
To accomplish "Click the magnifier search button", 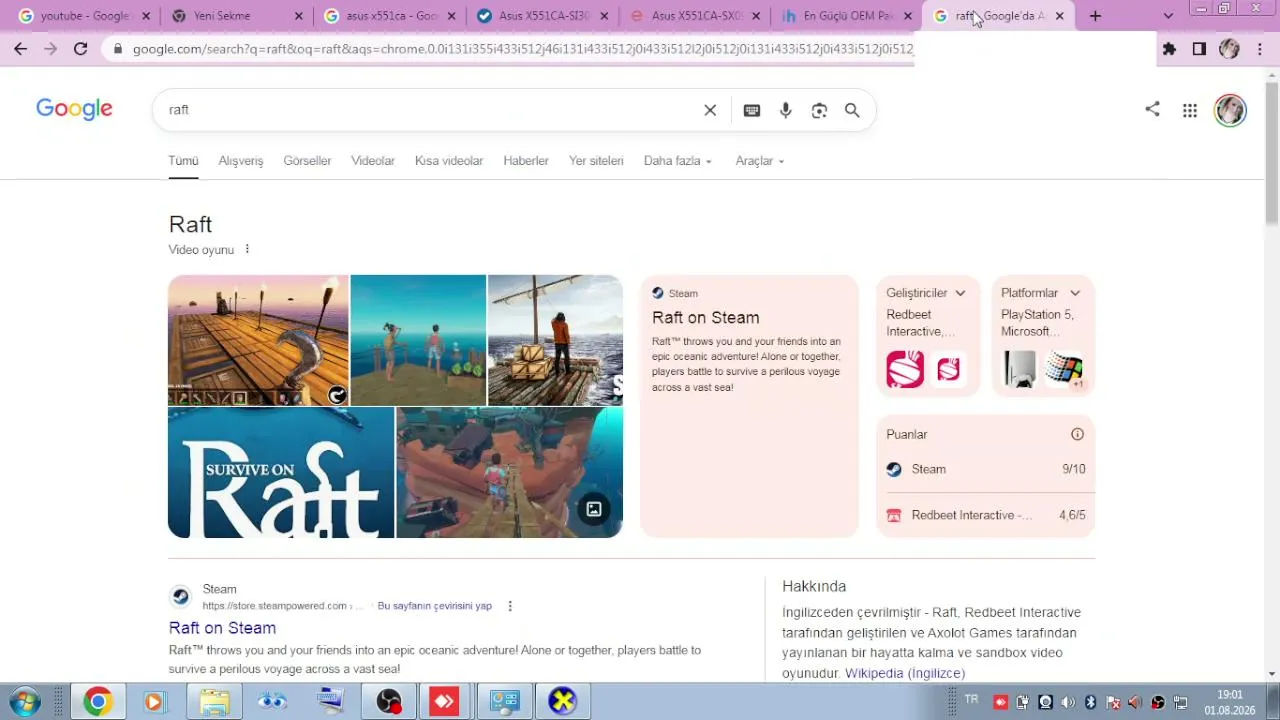I will tap(852, 110).
